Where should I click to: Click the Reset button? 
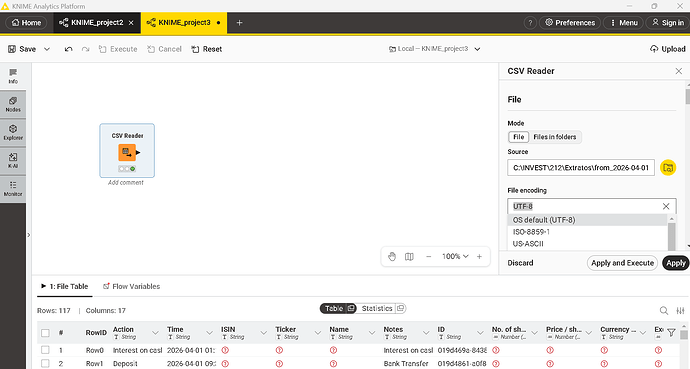[207, 49]
